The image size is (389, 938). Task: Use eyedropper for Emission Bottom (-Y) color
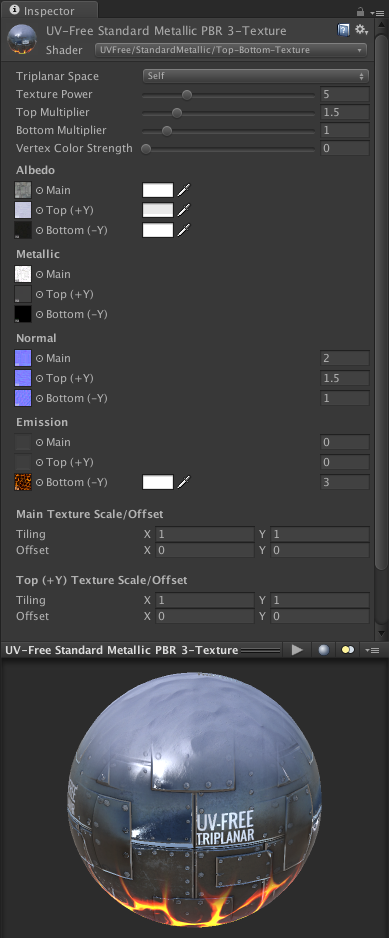(184, 482)
